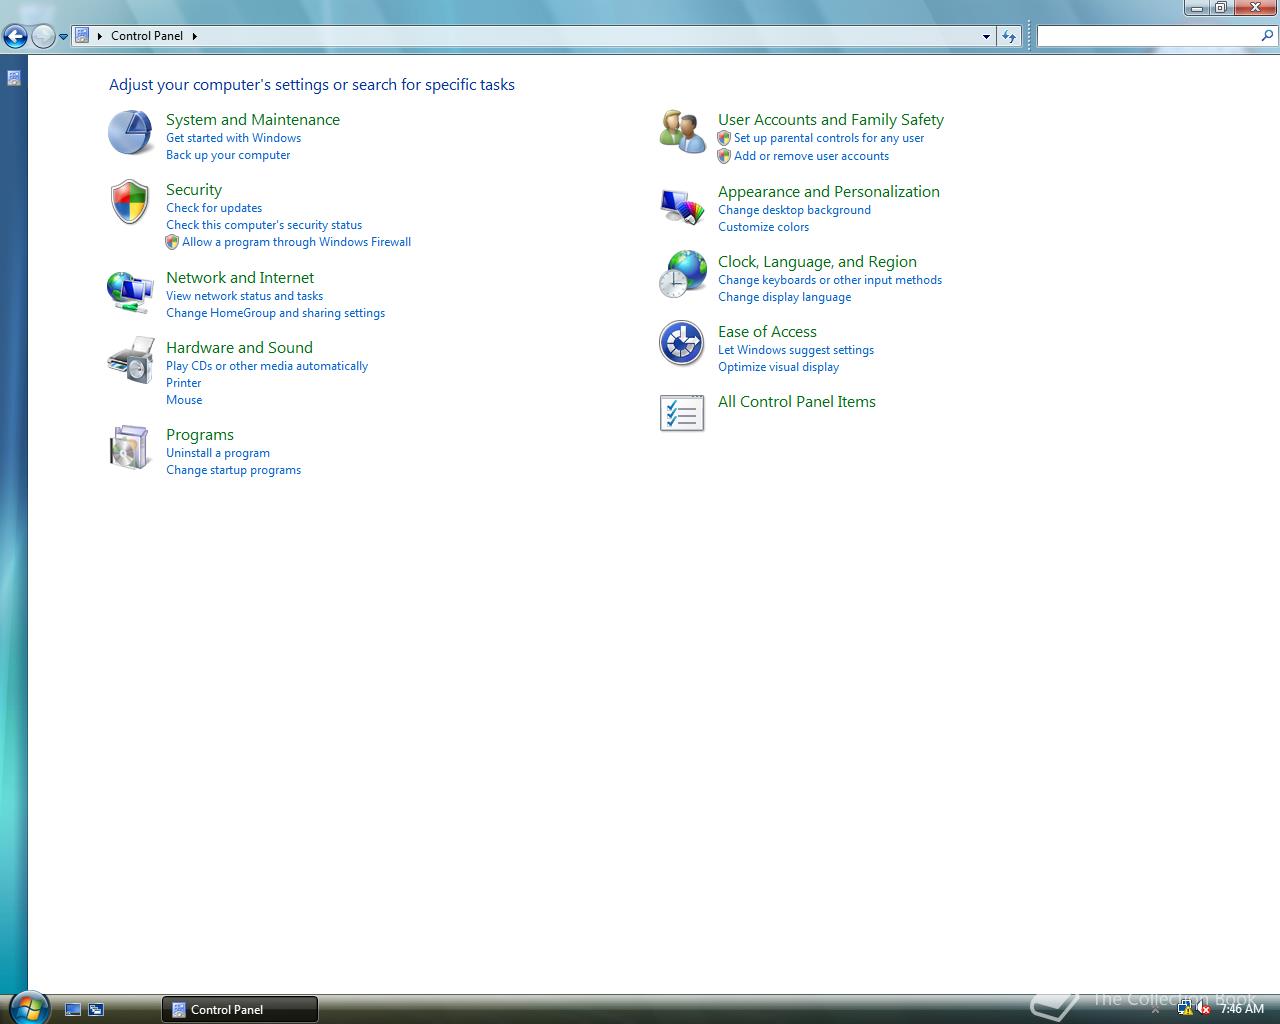Open the Security category heading

(194, 189)
